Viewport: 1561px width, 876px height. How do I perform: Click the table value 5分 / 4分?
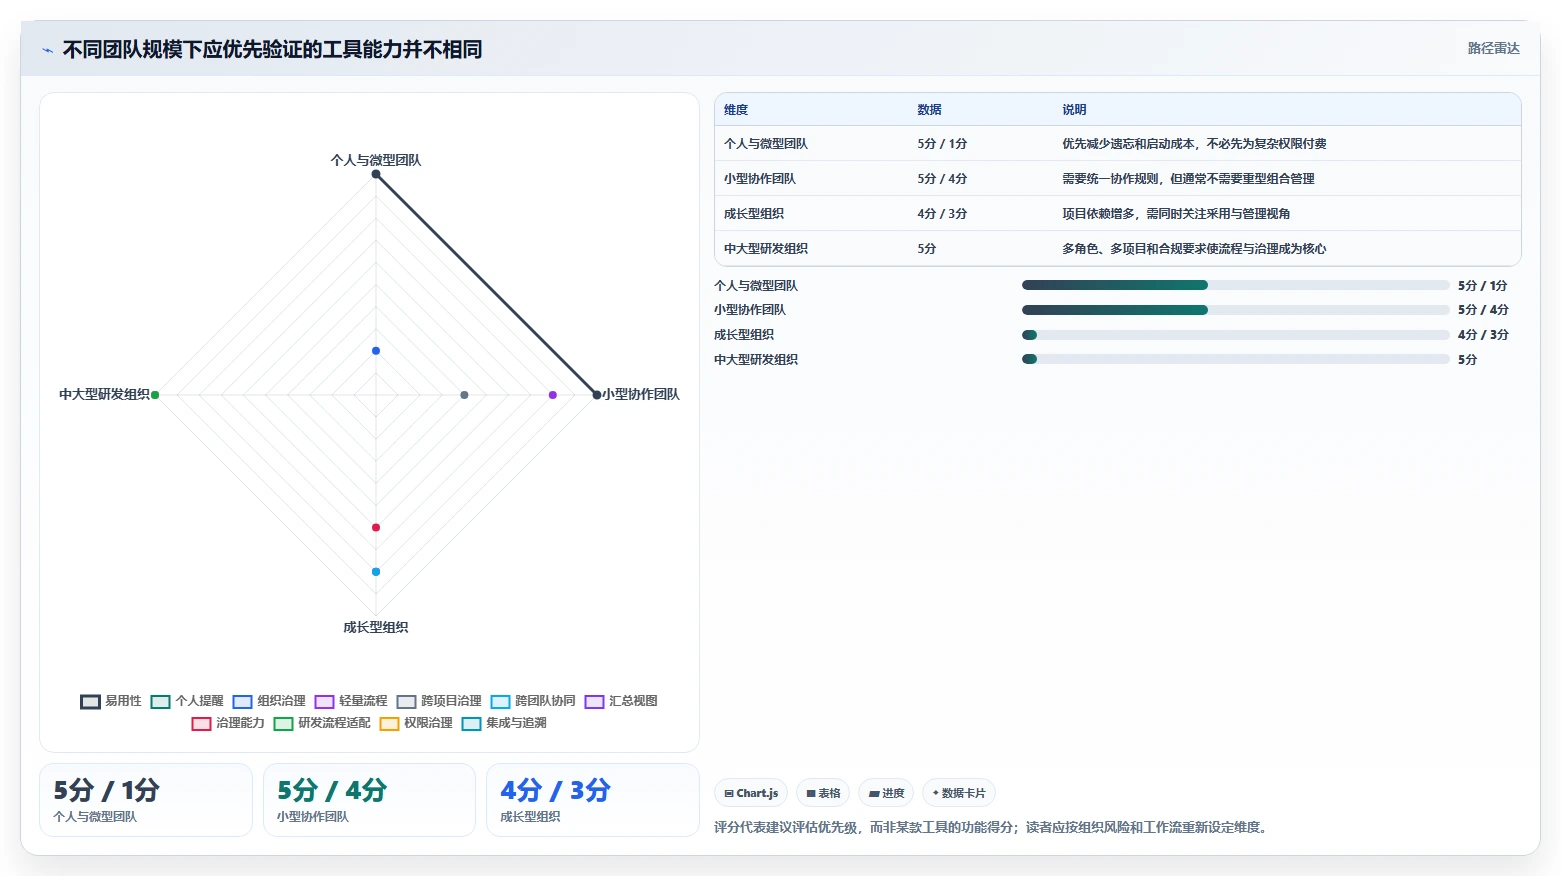(x=942, y=179)
